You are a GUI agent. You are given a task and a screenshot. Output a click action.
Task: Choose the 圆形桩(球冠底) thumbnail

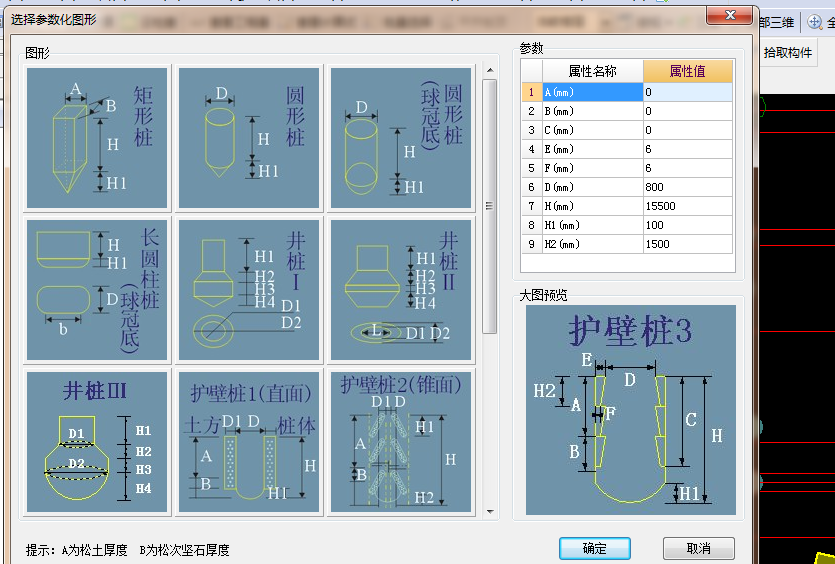pos(401,138)
